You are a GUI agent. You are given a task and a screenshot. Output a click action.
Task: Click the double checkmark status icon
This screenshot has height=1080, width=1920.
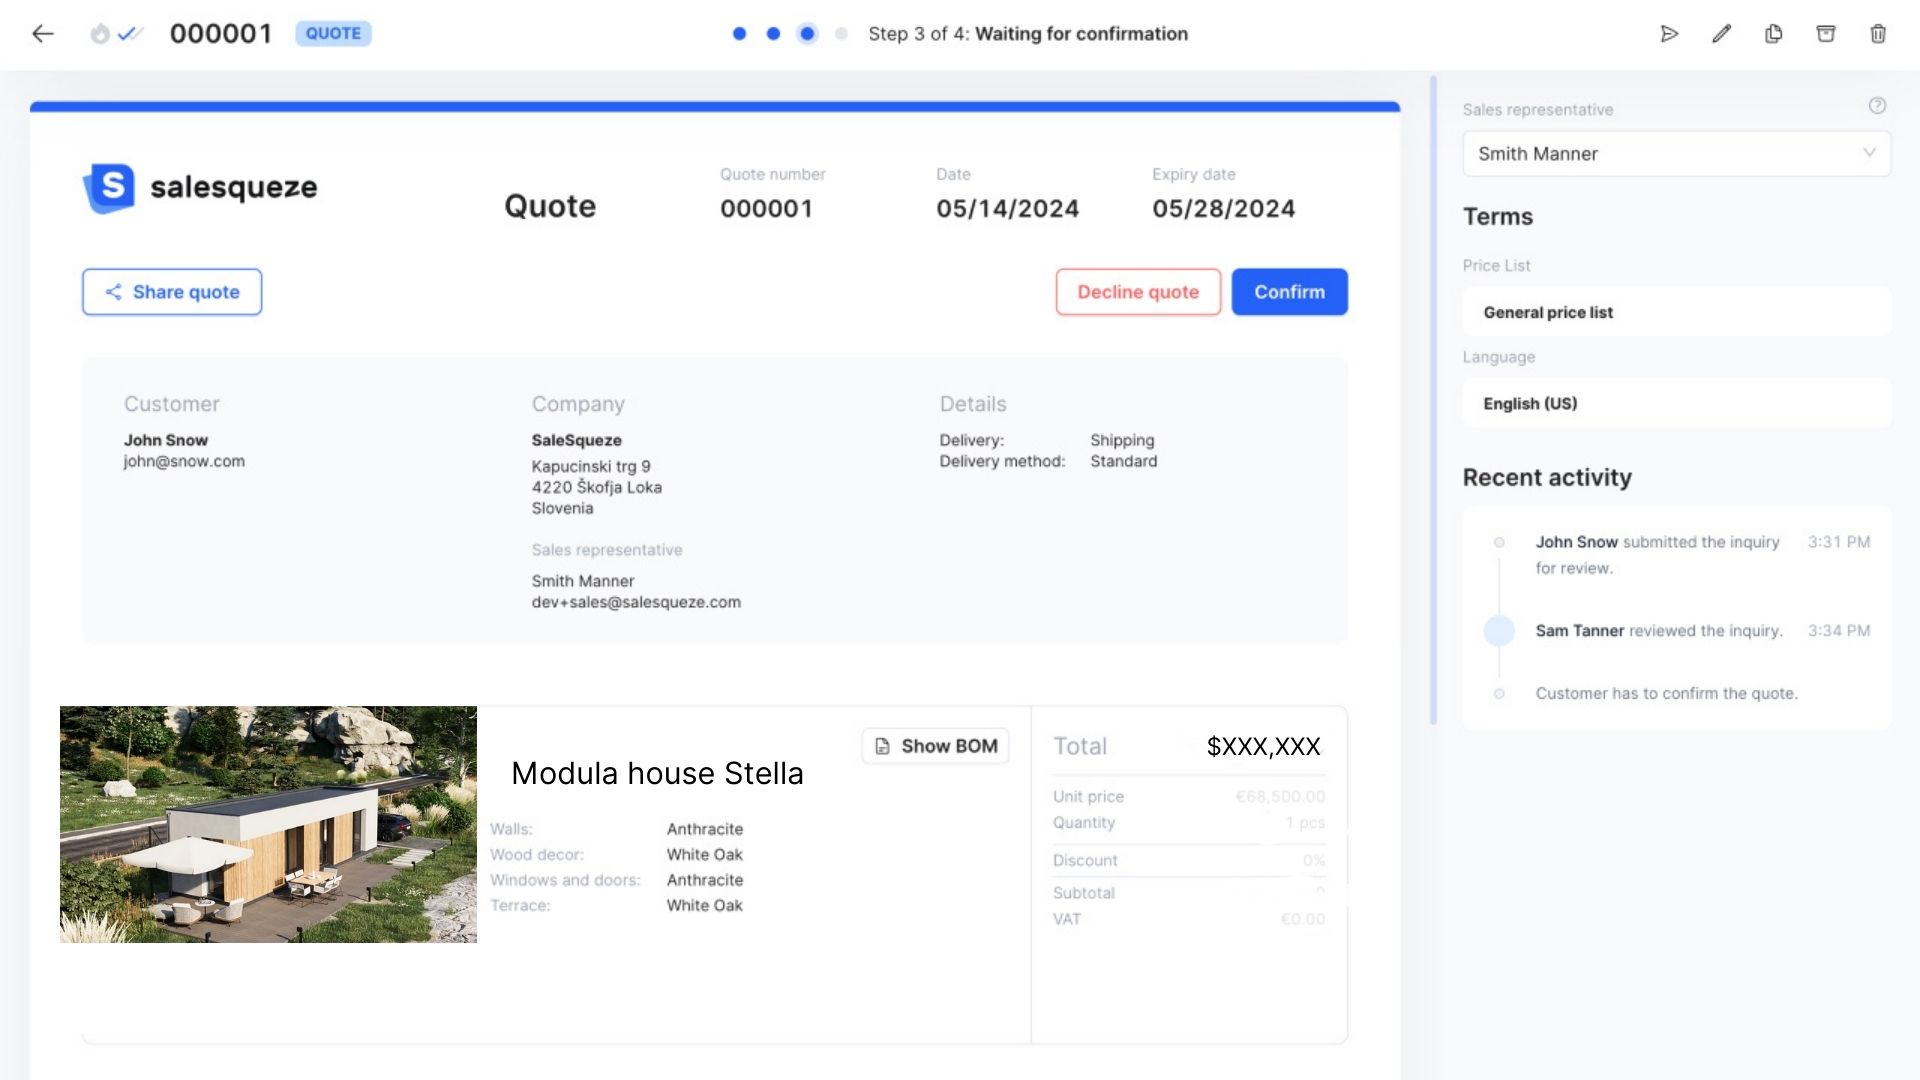(x=130, y=34)
